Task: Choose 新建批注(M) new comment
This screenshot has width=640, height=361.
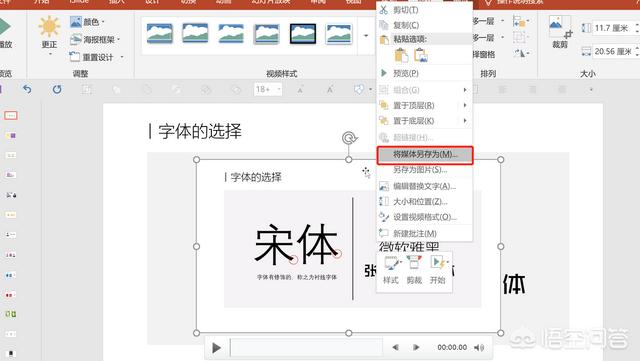Action: (415, 234)
